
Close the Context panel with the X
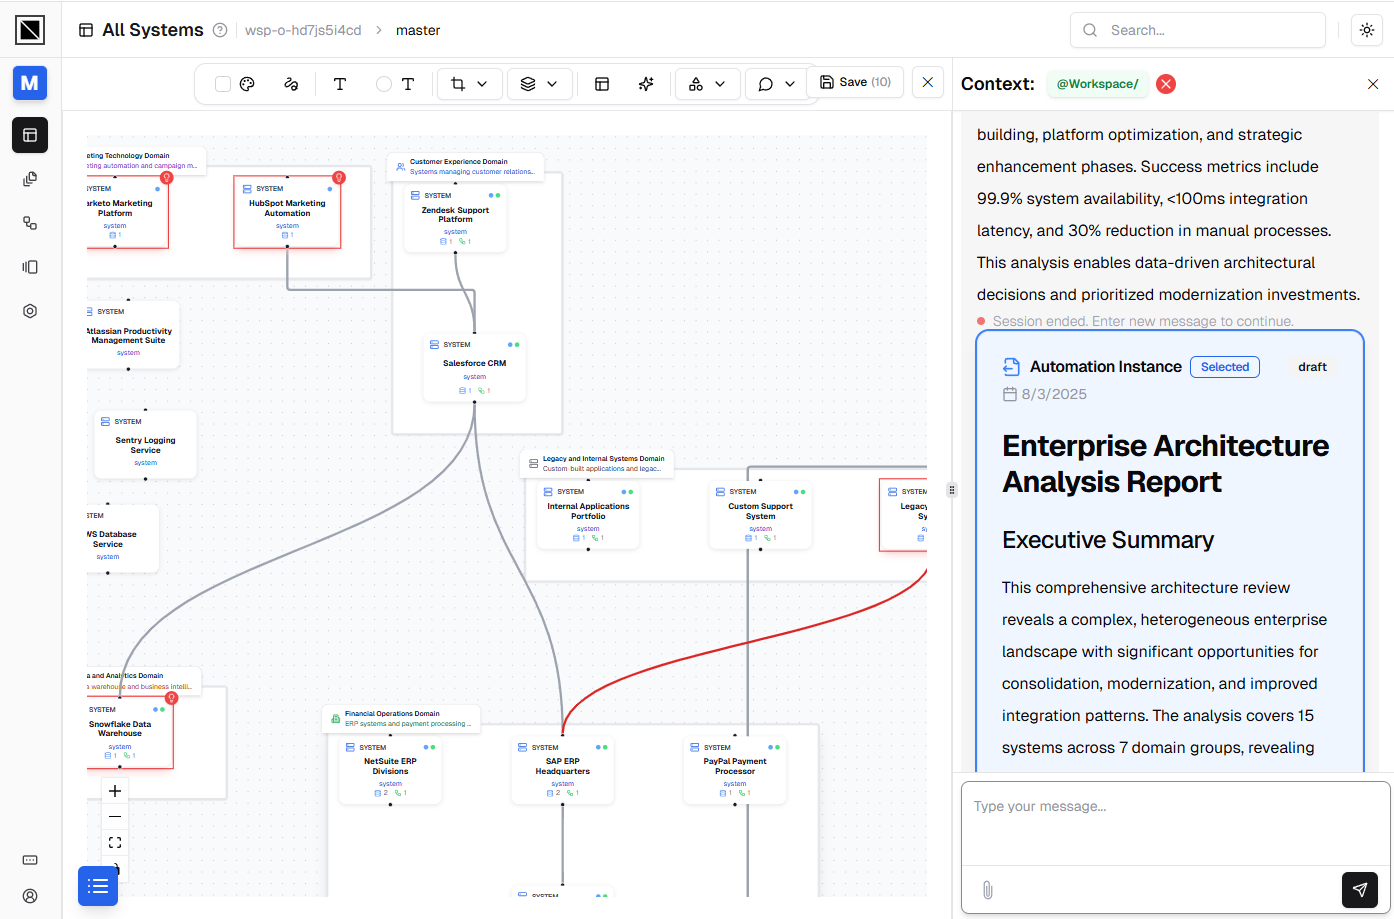pyautogui.click(x=1373, y=84)
